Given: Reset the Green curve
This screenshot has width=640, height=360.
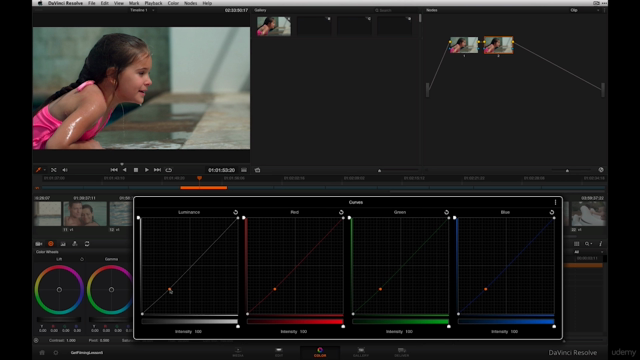Looking at the screenshot, I should click(447, 212).
